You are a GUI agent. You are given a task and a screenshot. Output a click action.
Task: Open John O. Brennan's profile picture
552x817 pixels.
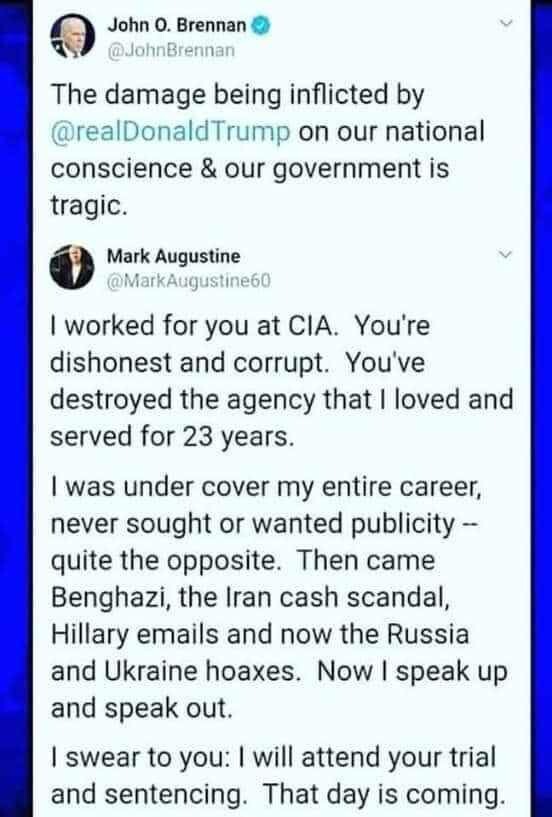[x=72, y=36]
